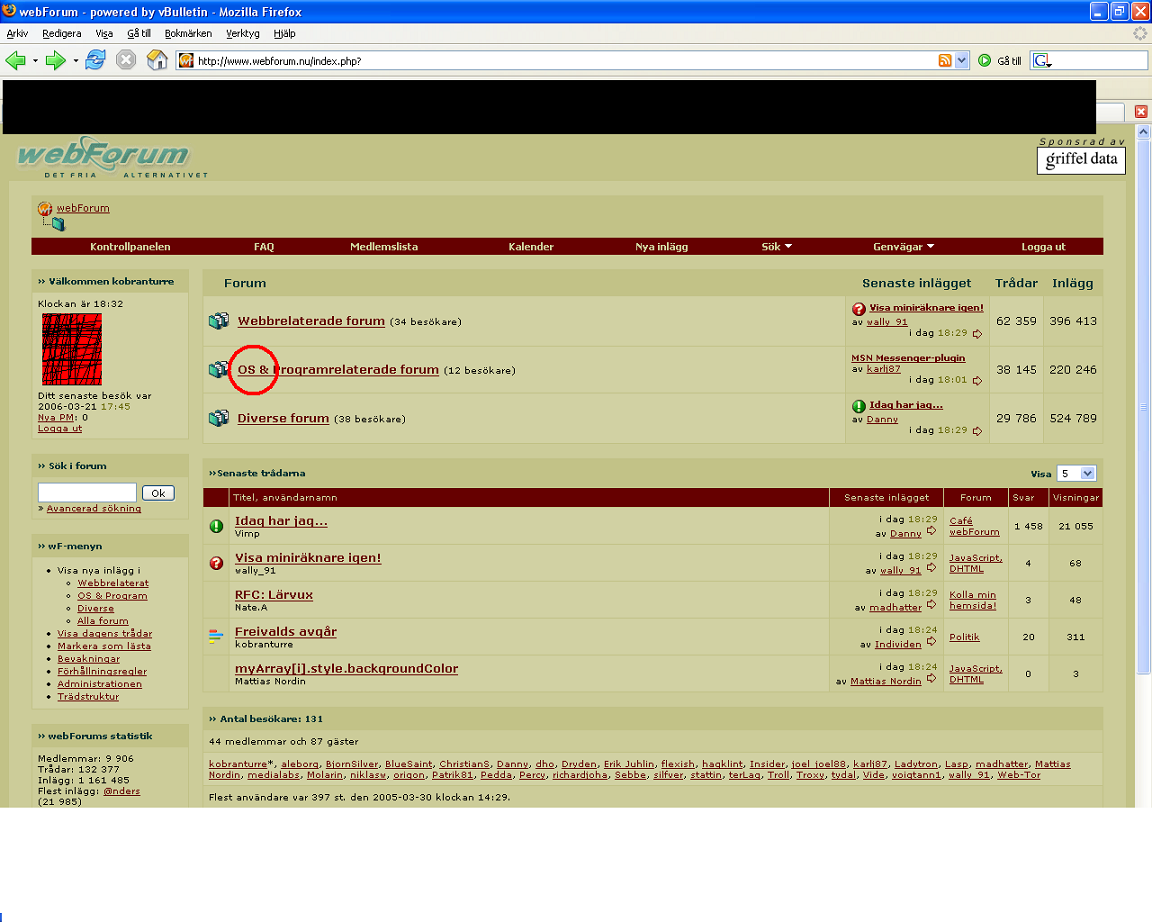Screen dimensions: 1152x922
Task: Go to last post arrow after madhatter
Action: point(931,605)
